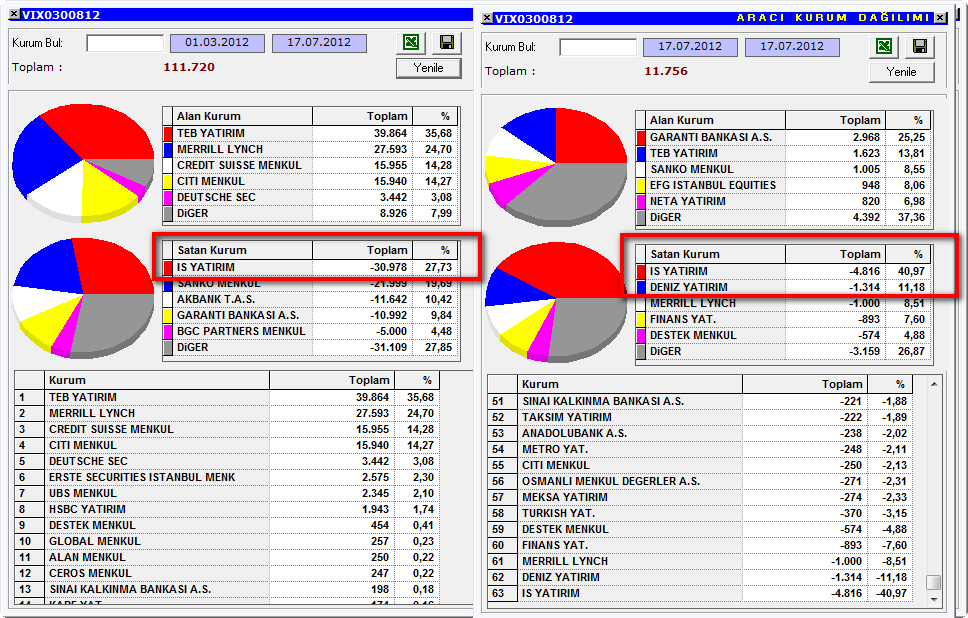Save data icon in right VIX0300812 window
The width and height of the screenshot is (968, 618).
pyautogui.click(x=919, y=46)
